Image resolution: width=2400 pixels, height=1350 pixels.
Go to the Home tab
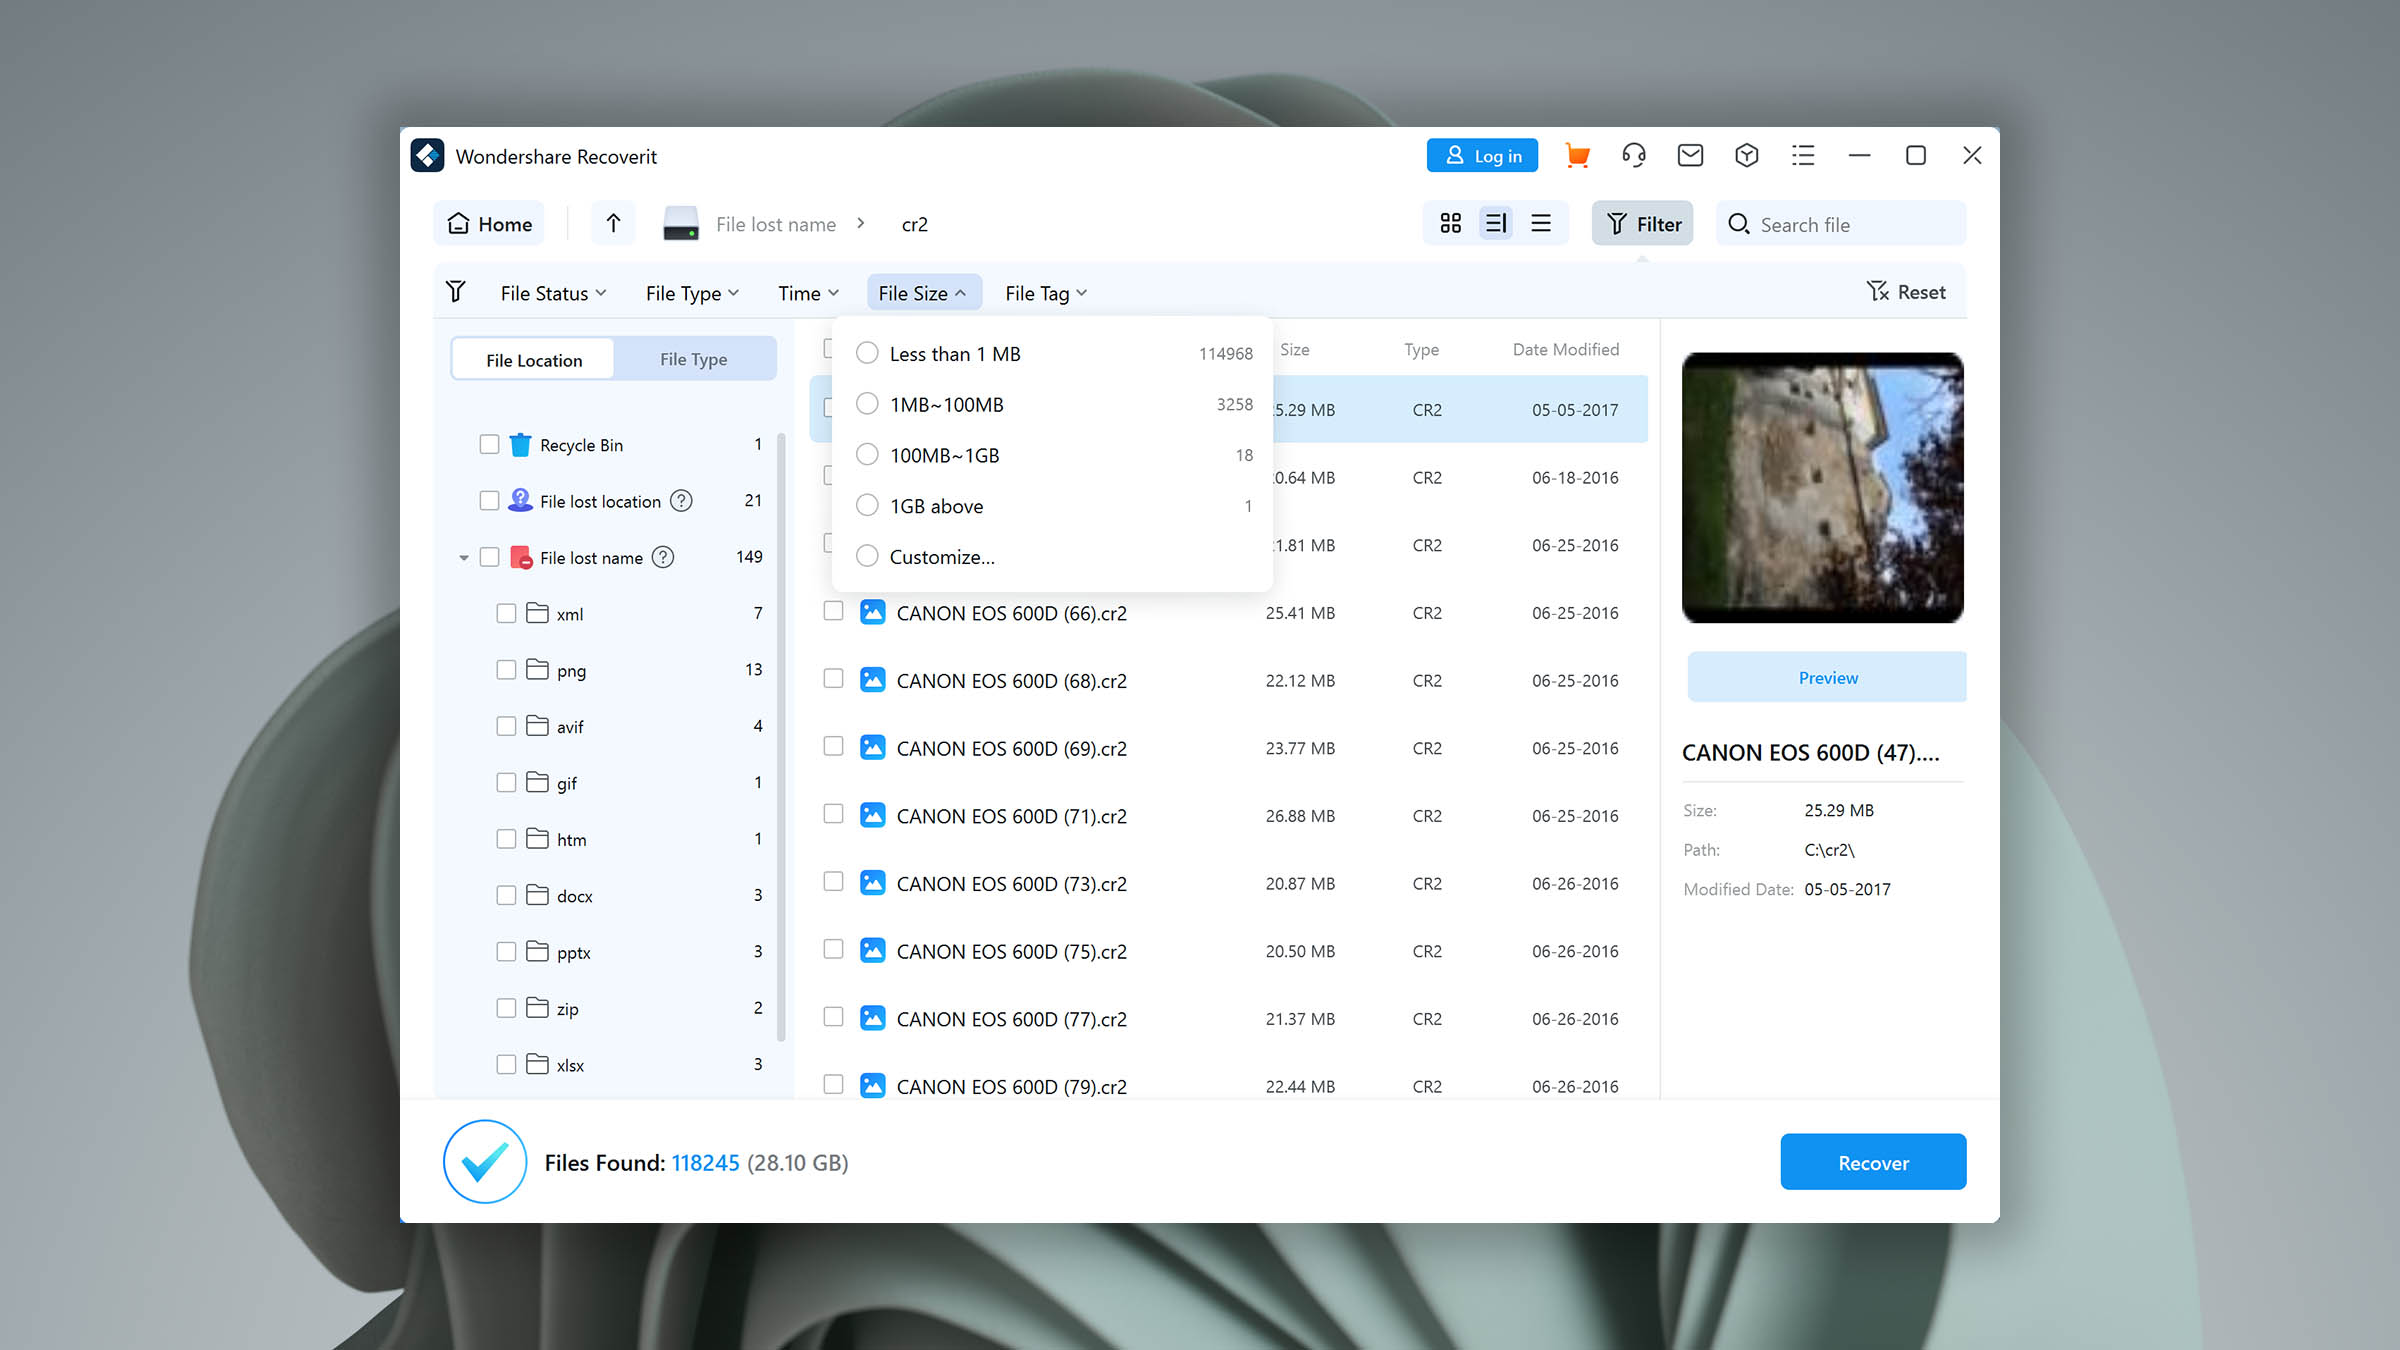(x=489, y=224)
